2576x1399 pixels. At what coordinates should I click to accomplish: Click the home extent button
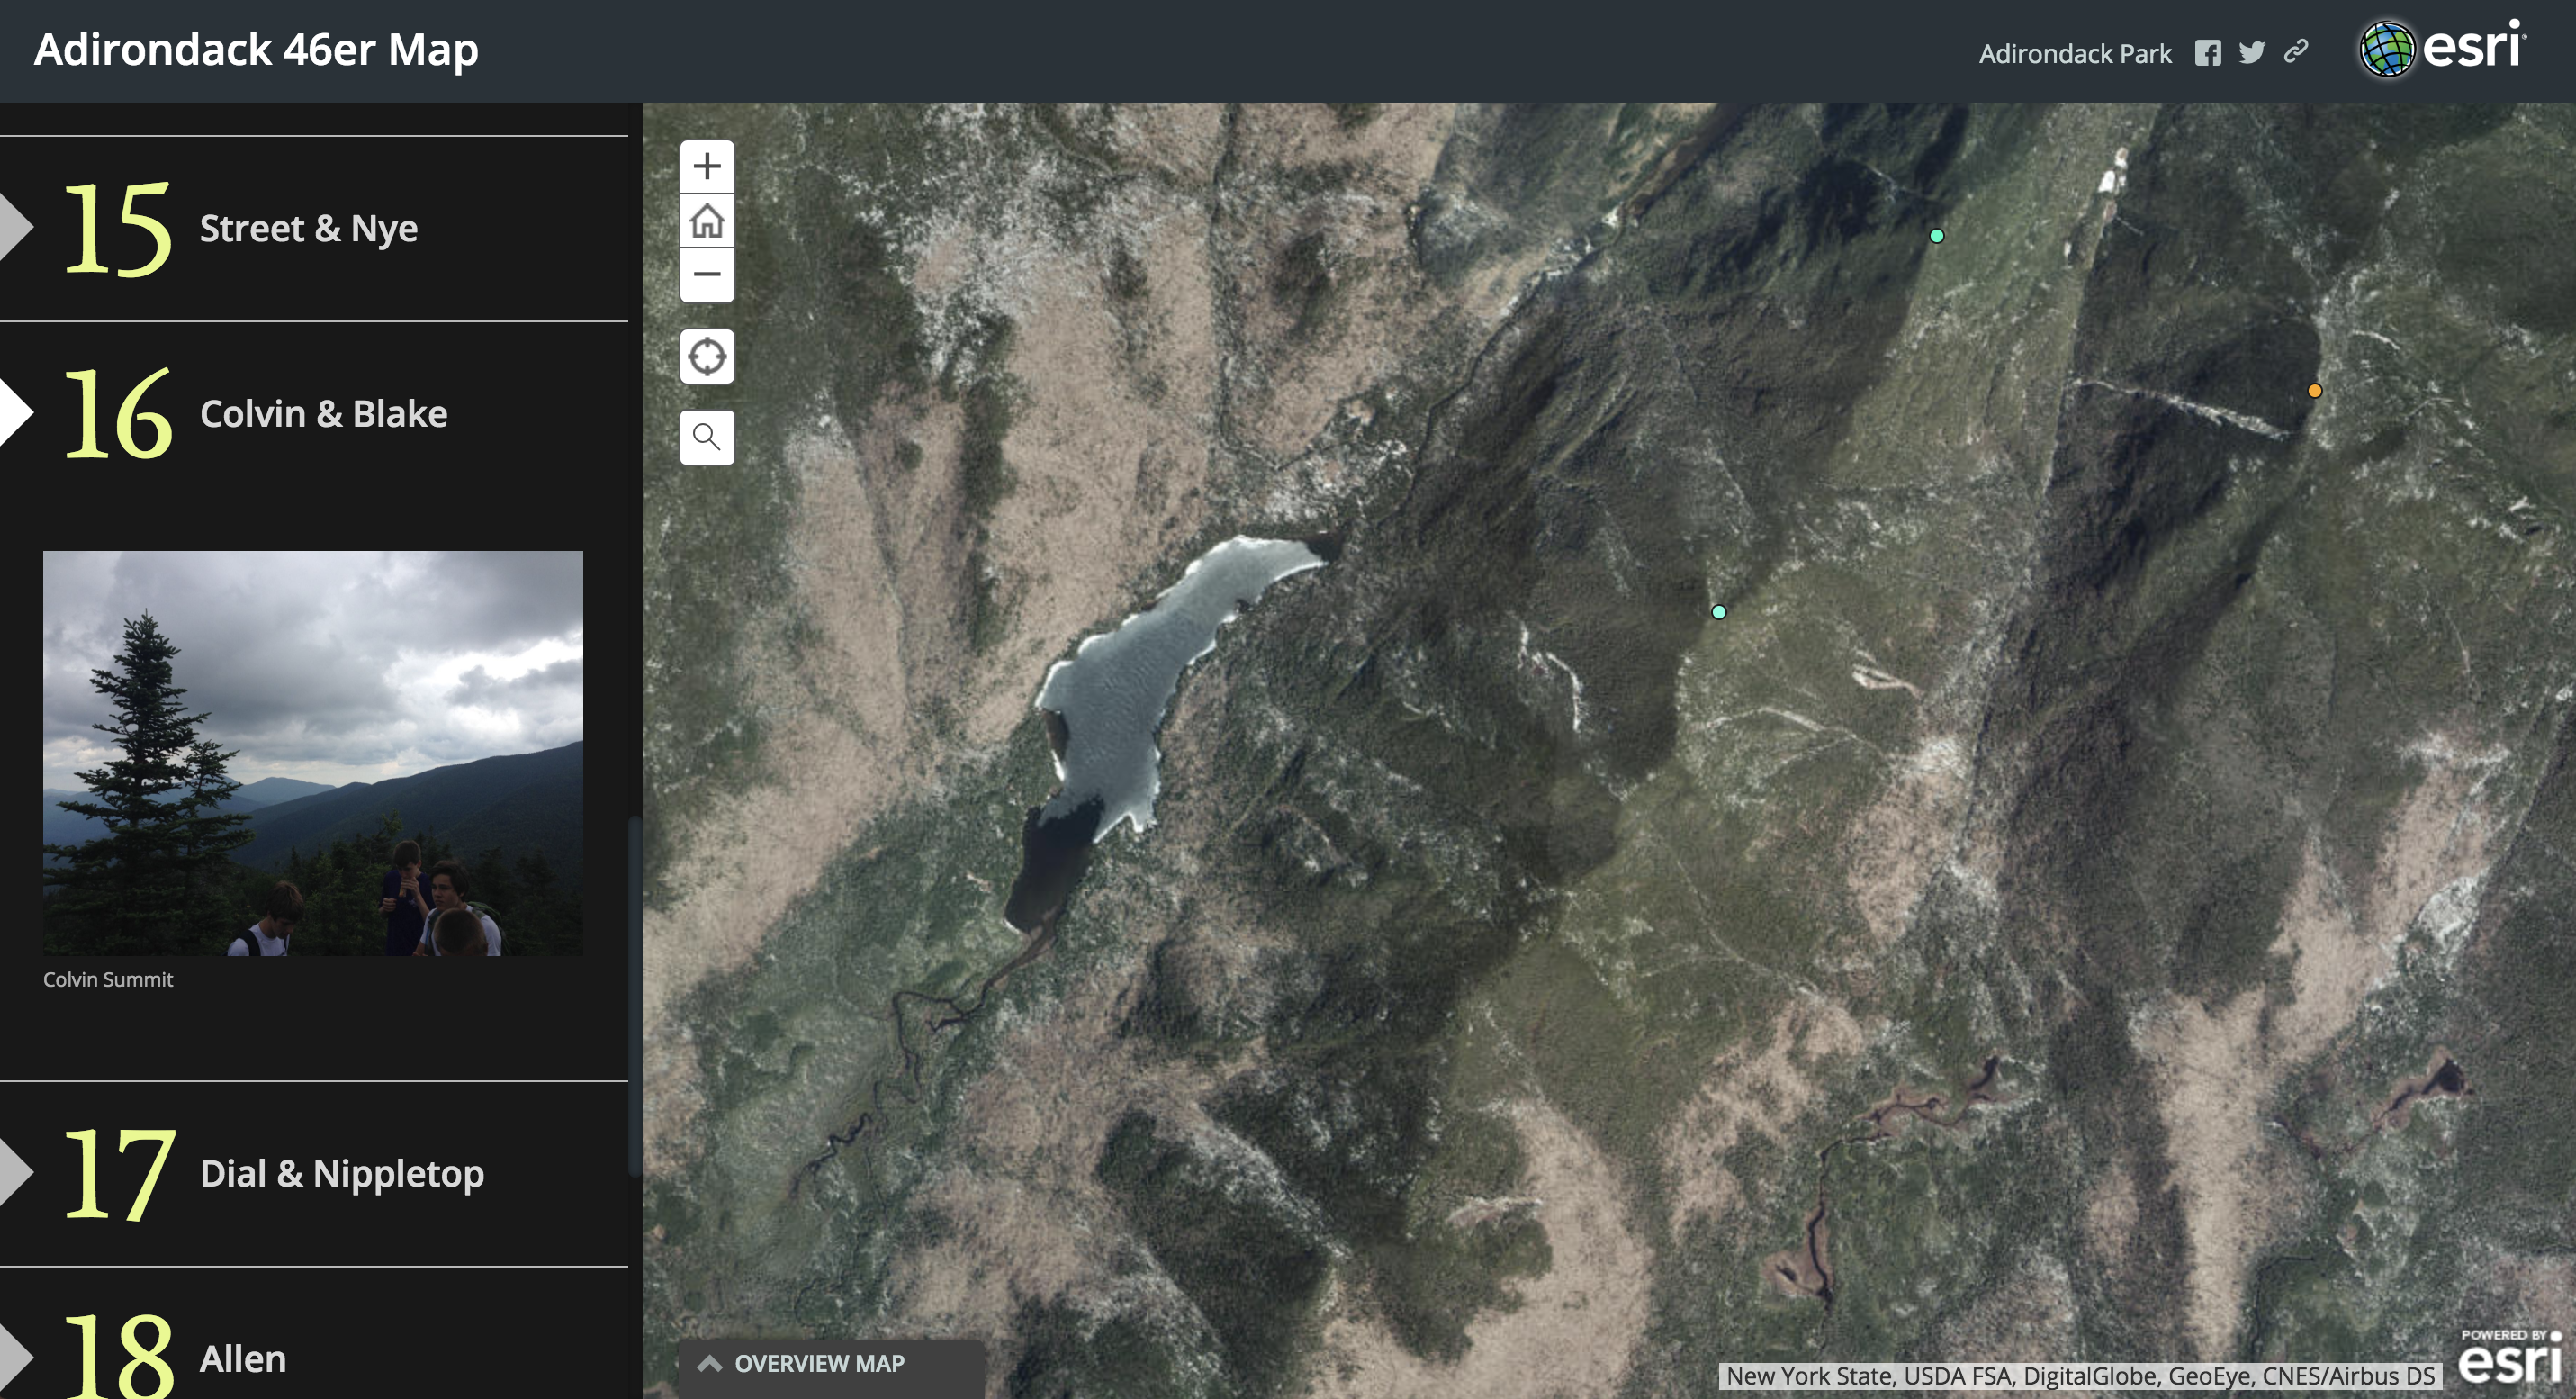pyautogui.click(x=707, y=221)
